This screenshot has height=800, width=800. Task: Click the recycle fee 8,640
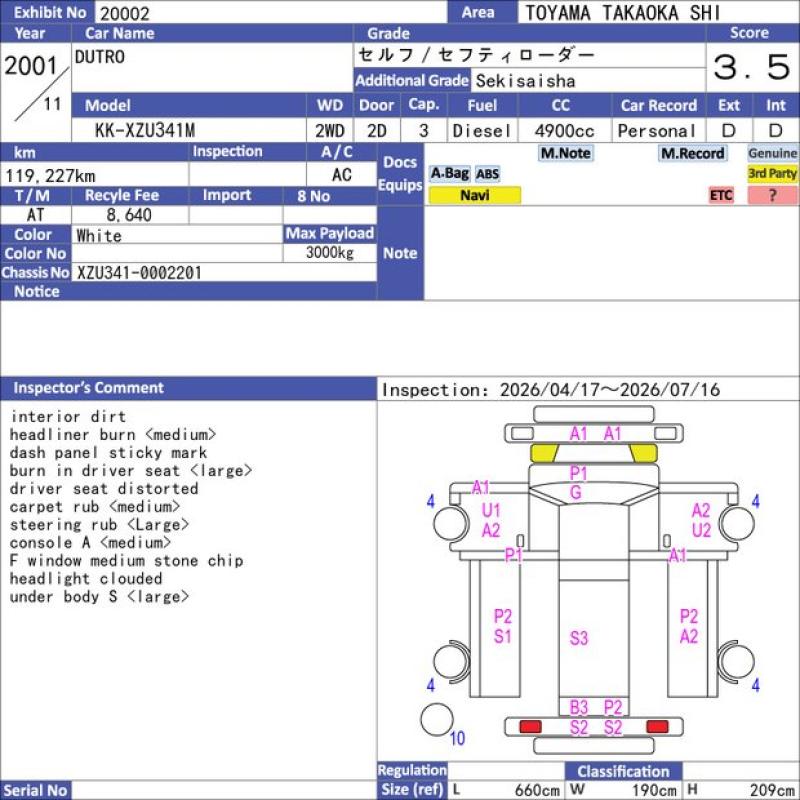point(129,215)
